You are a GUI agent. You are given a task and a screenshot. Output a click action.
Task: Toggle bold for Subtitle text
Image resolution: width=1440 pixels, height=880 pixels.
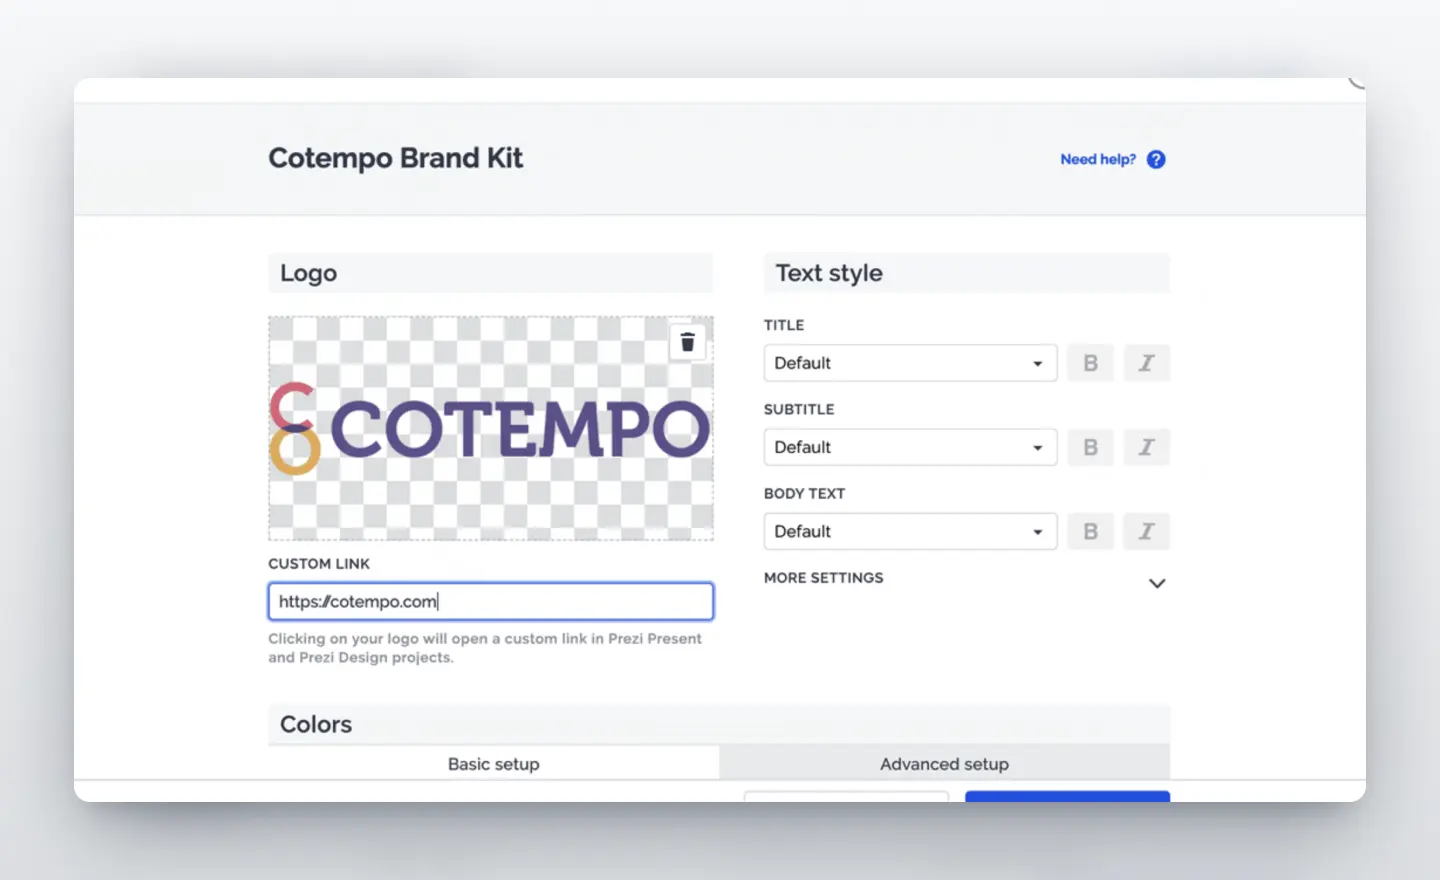[x=1090, y=447]
